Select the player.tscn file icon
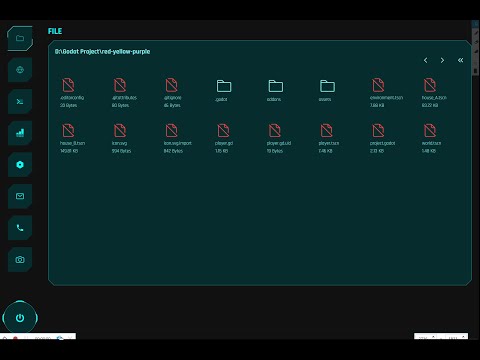The height and width of the screenshot is (360, 480). pos(327,130)
